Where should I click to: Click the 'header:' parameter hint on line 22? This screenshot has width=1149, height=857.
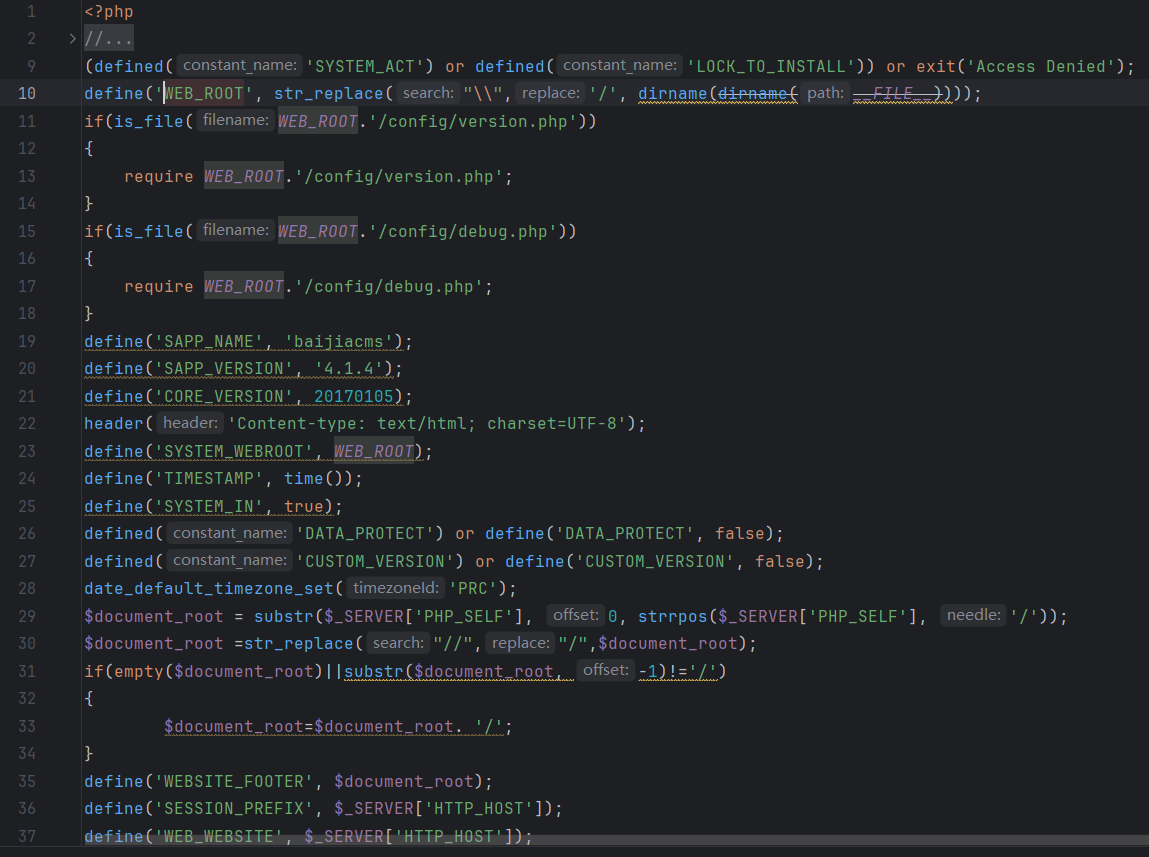coord(189,424)
